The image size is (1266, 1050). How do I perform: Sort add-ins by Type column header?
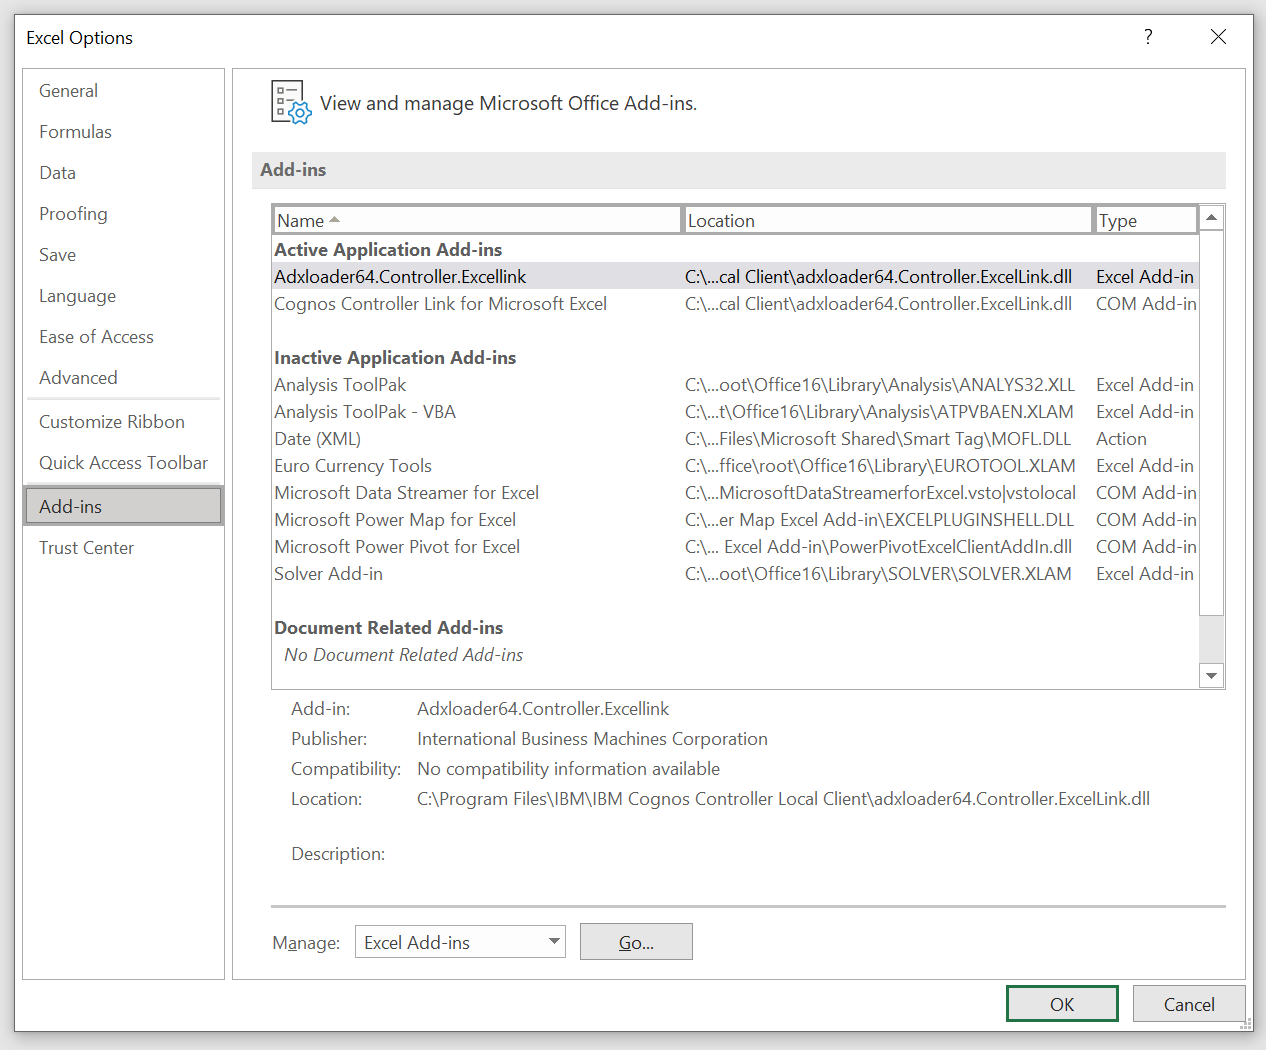1146,220
